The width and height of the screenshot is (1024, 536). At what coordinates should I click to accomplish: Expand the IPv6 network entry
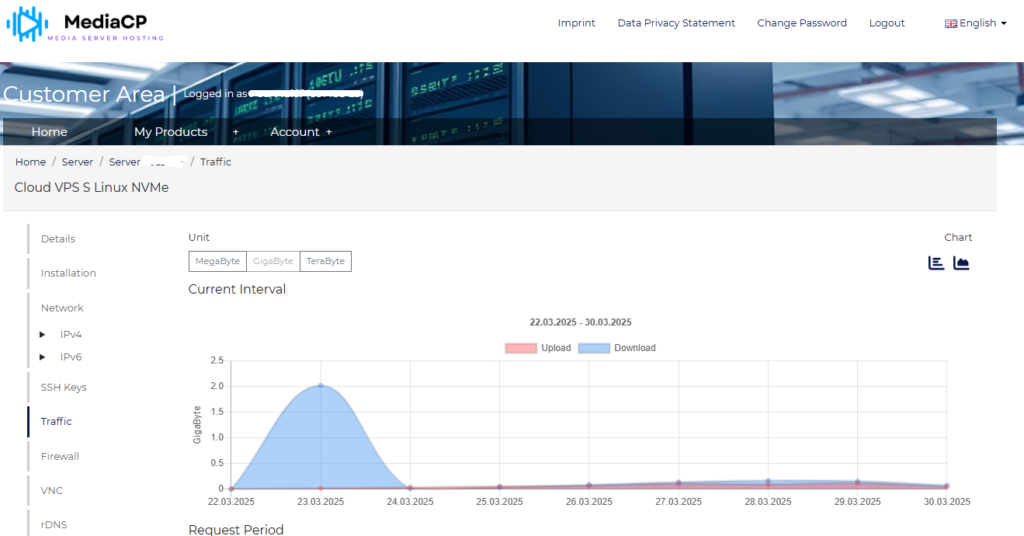[x=42, y=357]
